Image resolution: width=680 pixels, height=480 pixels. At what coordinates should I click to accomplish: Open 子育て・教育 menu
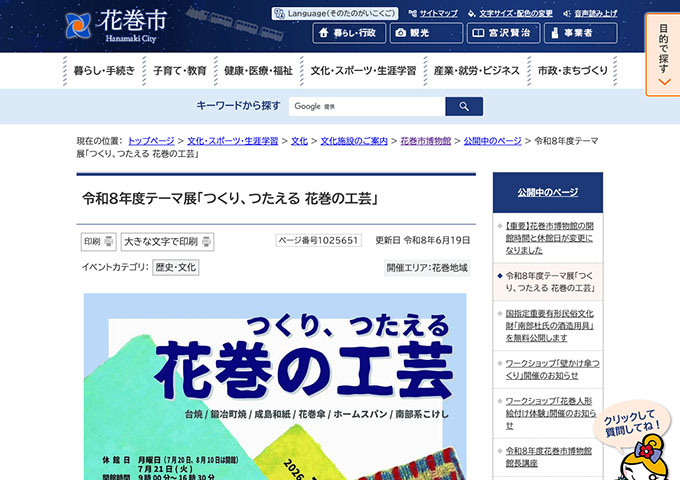point(180,71)
